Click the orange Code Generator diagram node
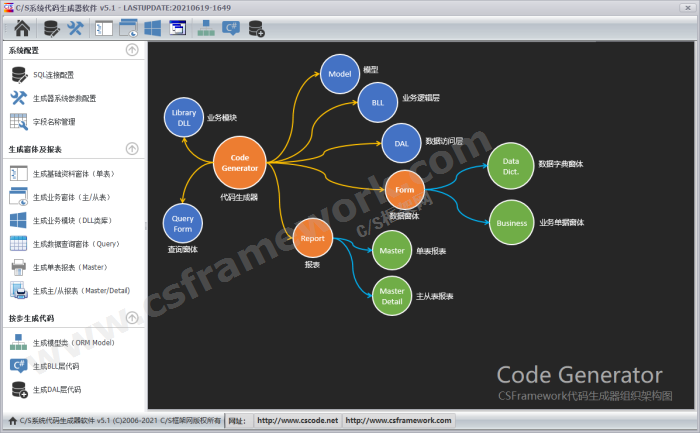Screen dimensions: 700x433 [239, 163]
